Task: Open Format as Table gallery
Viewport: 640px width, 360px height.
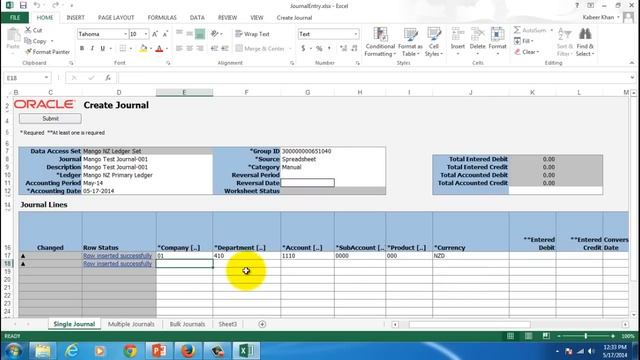Action: (x=410, y=42)
